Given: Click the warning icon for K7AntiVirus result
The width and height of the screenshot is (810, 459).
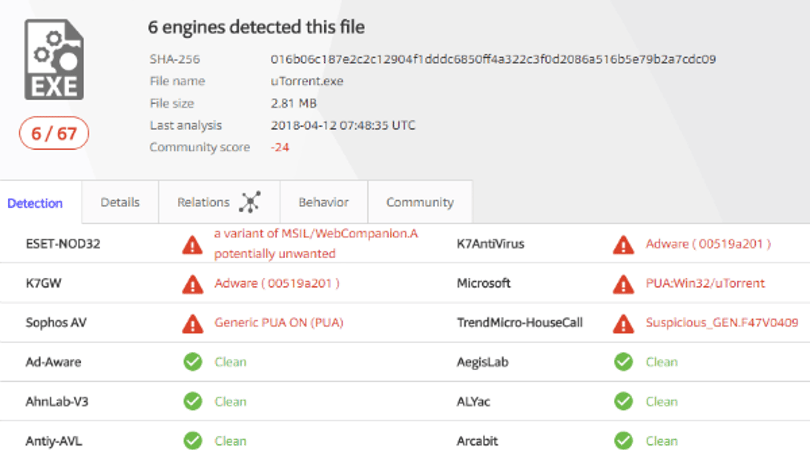Looking at the screenshot, I should 623,244.
